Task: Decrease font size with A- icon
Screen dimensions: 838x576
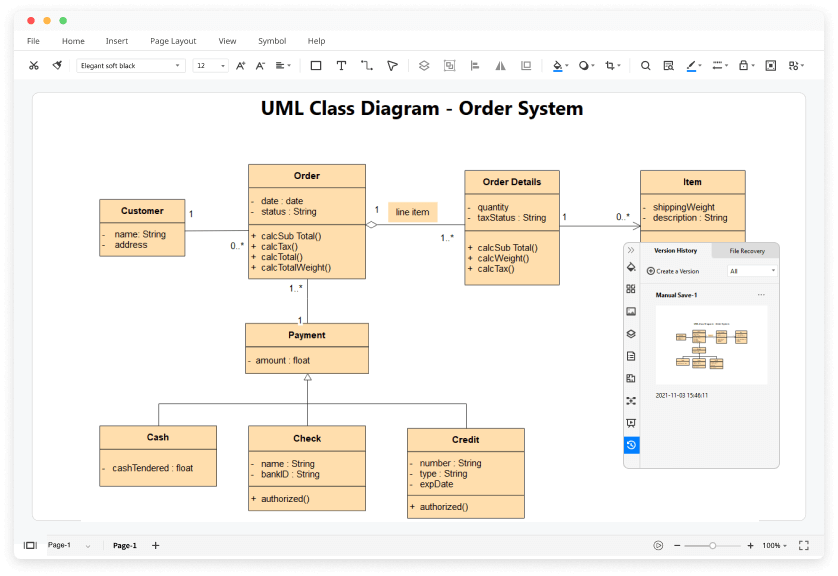Action: (260, 66)
